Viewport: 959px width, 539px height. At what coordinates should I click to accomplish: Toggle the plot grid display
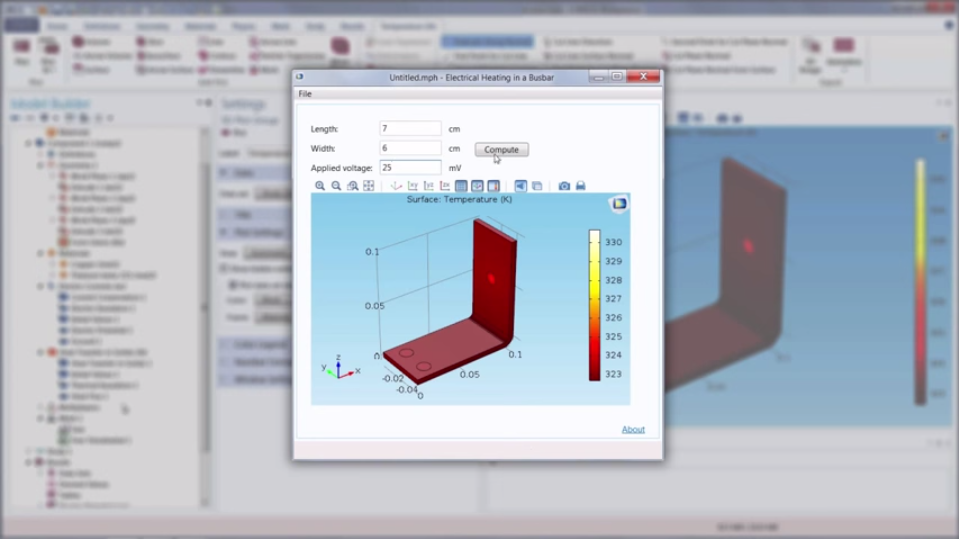[461, 186]
